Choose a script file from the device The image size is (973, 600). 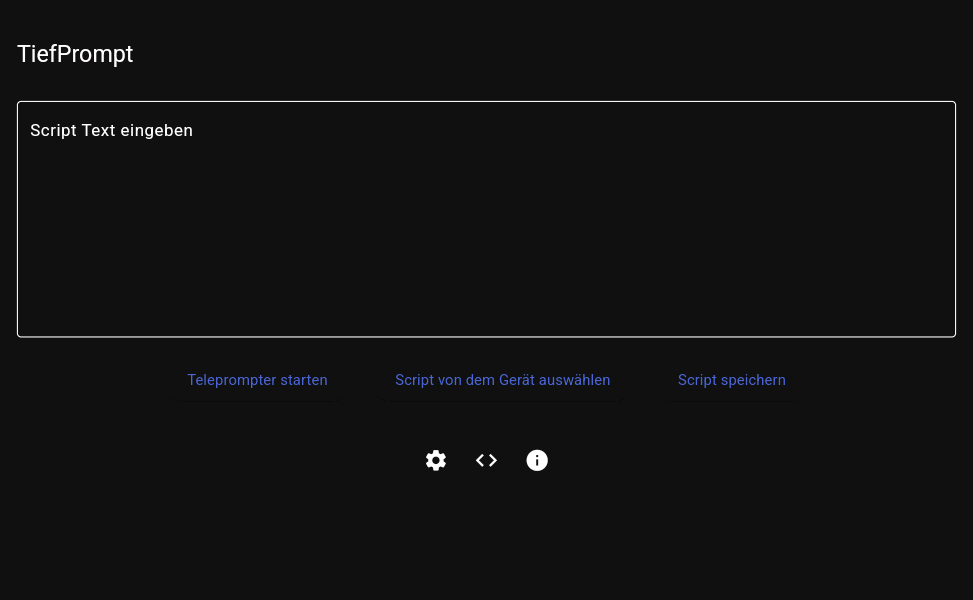pyautogui.click(x=502, y=380)
